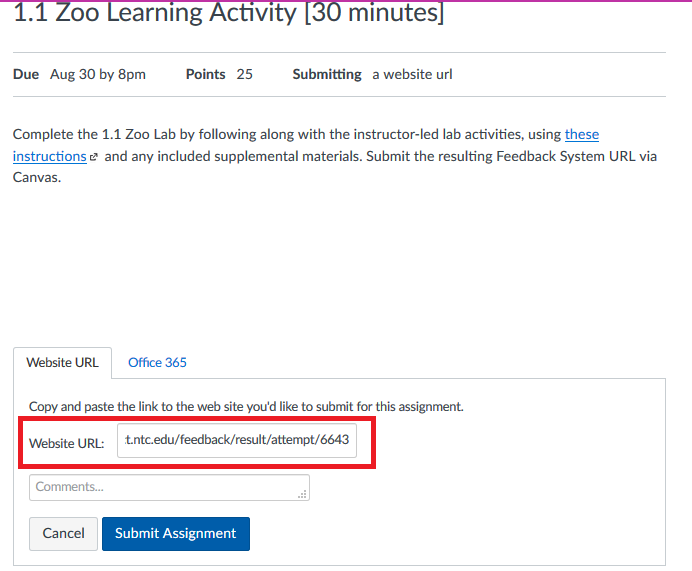Click the "a website url" submission type text
The height and width of the screenshot is (571, 692).
point(412,74)
